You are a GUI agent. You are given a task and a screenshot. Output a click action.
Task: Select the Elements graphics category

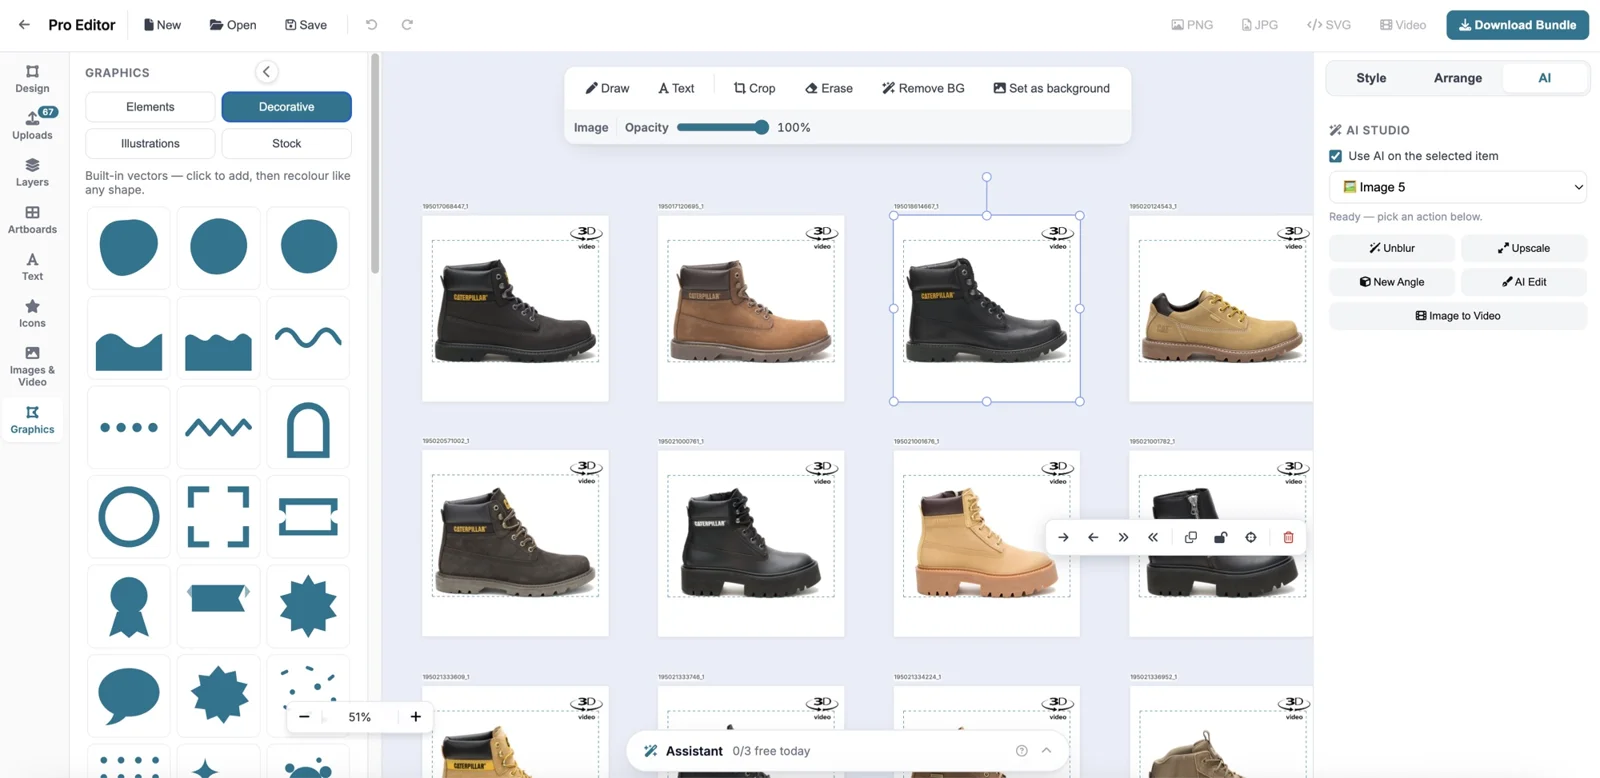click(150, 107)
